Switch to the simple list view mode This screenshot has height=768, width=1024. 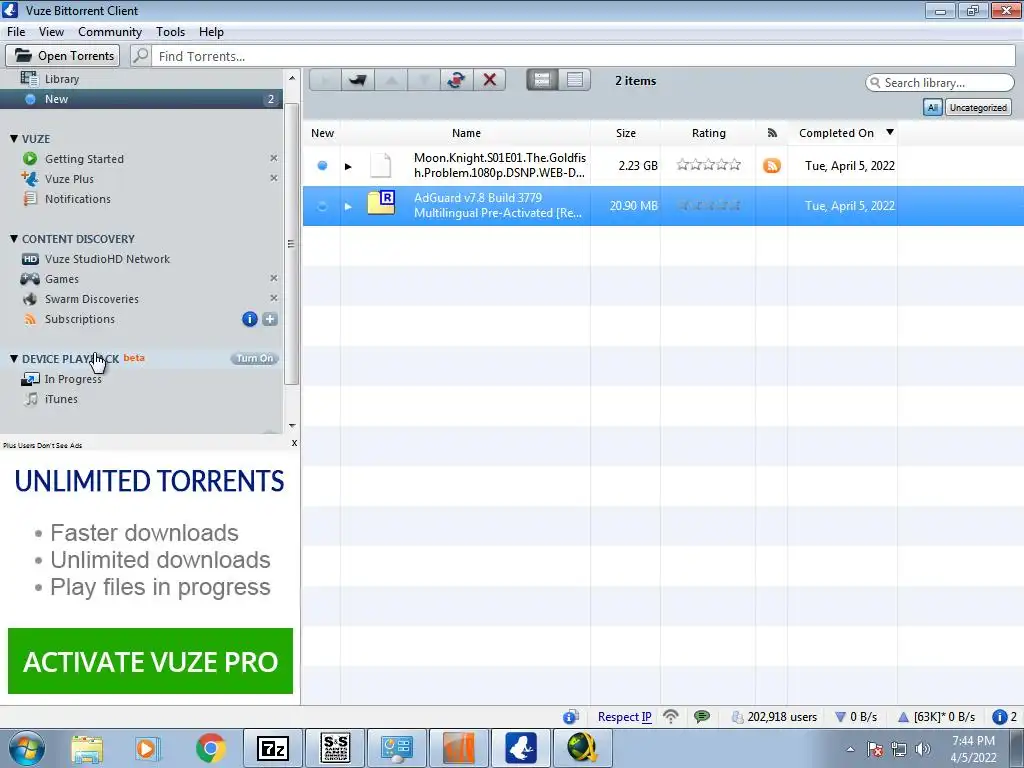[x=575, y=80]
